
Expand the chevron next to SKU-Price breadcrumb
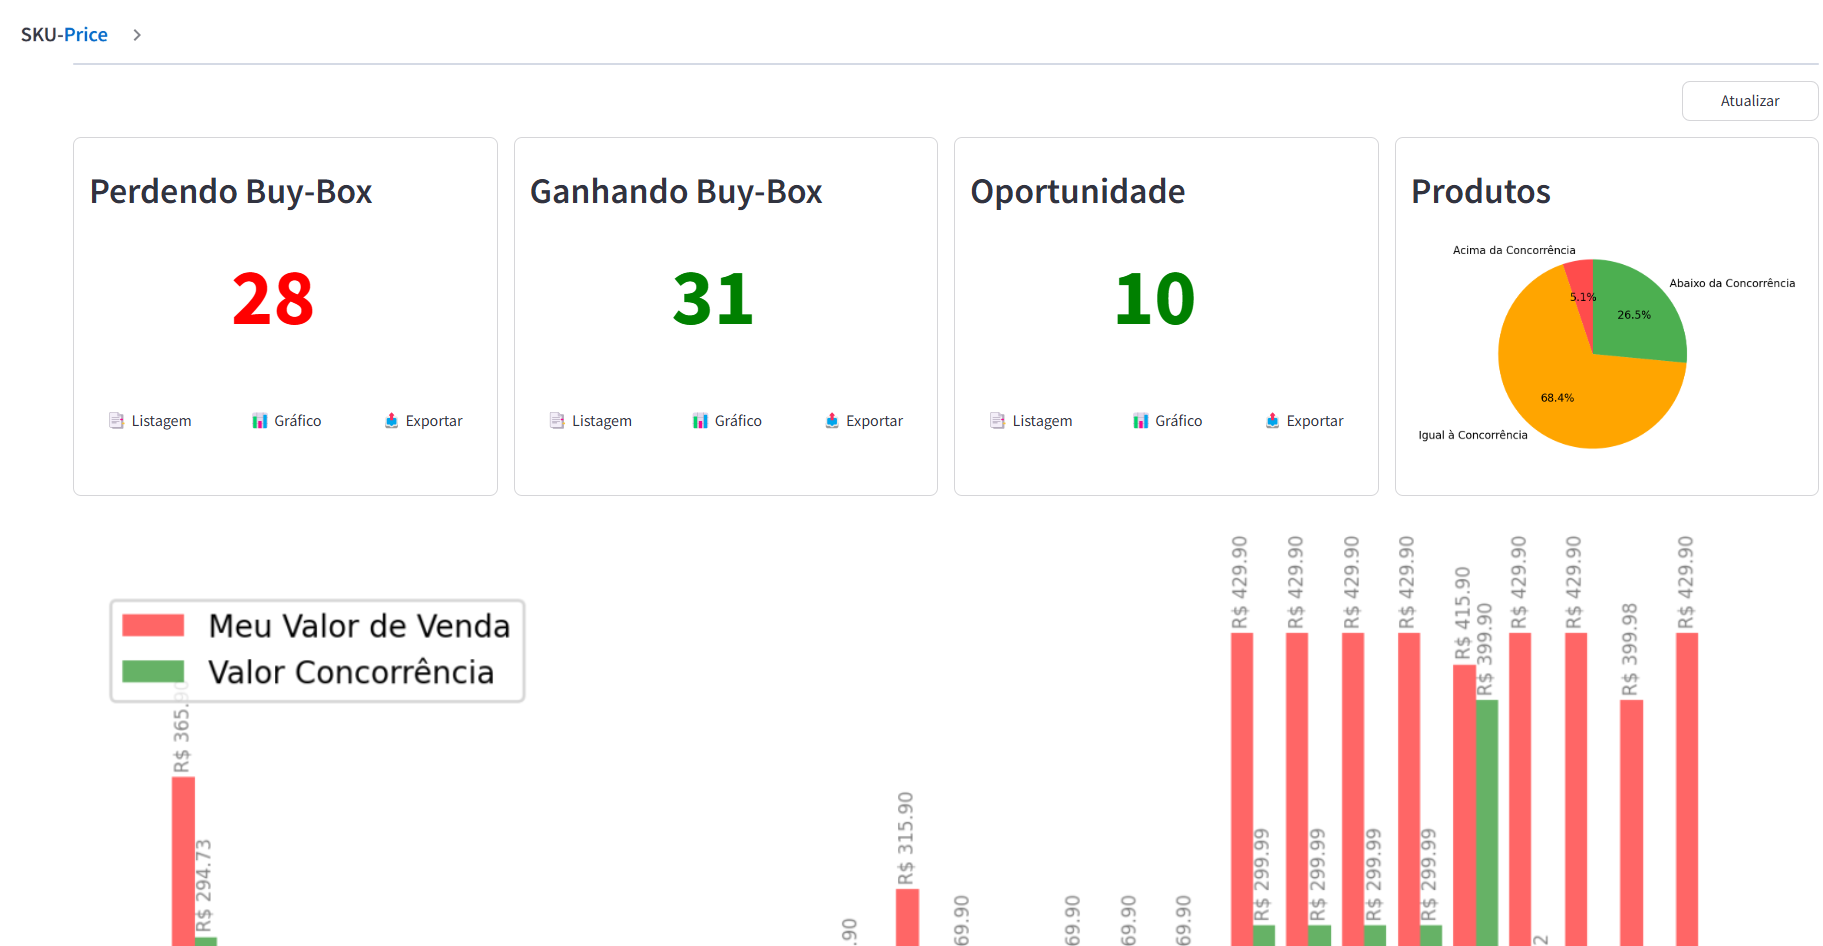pyautogui.click(x=136, y=34)
